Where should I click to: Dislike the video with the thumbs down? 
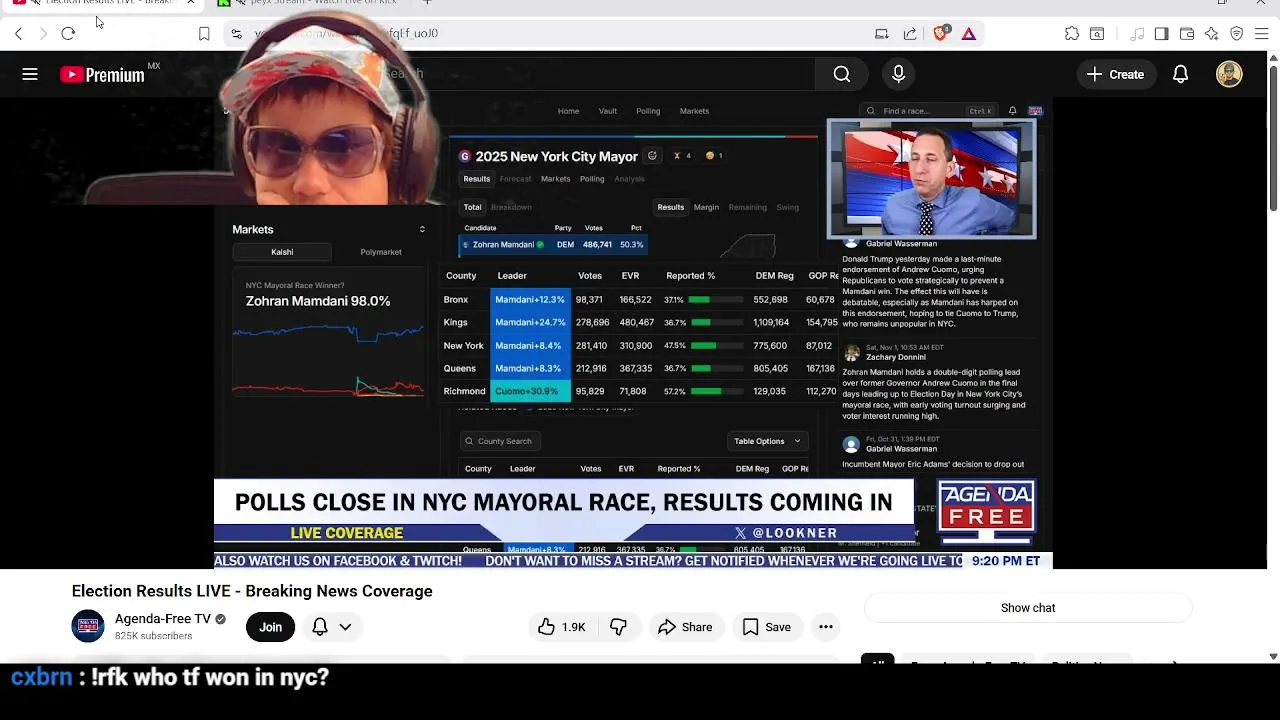click(619, 627)
